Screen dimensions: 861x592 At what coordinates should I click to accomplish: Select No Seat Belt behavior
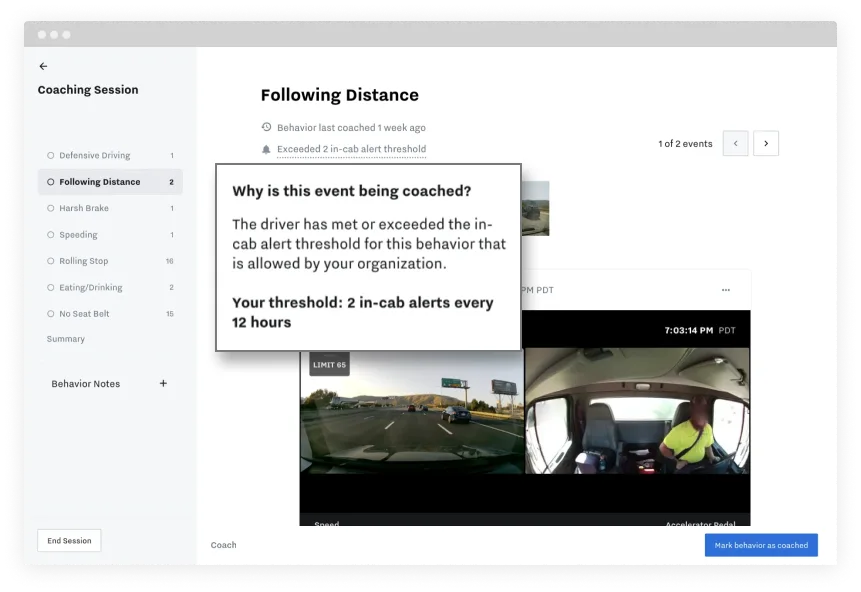110,314
